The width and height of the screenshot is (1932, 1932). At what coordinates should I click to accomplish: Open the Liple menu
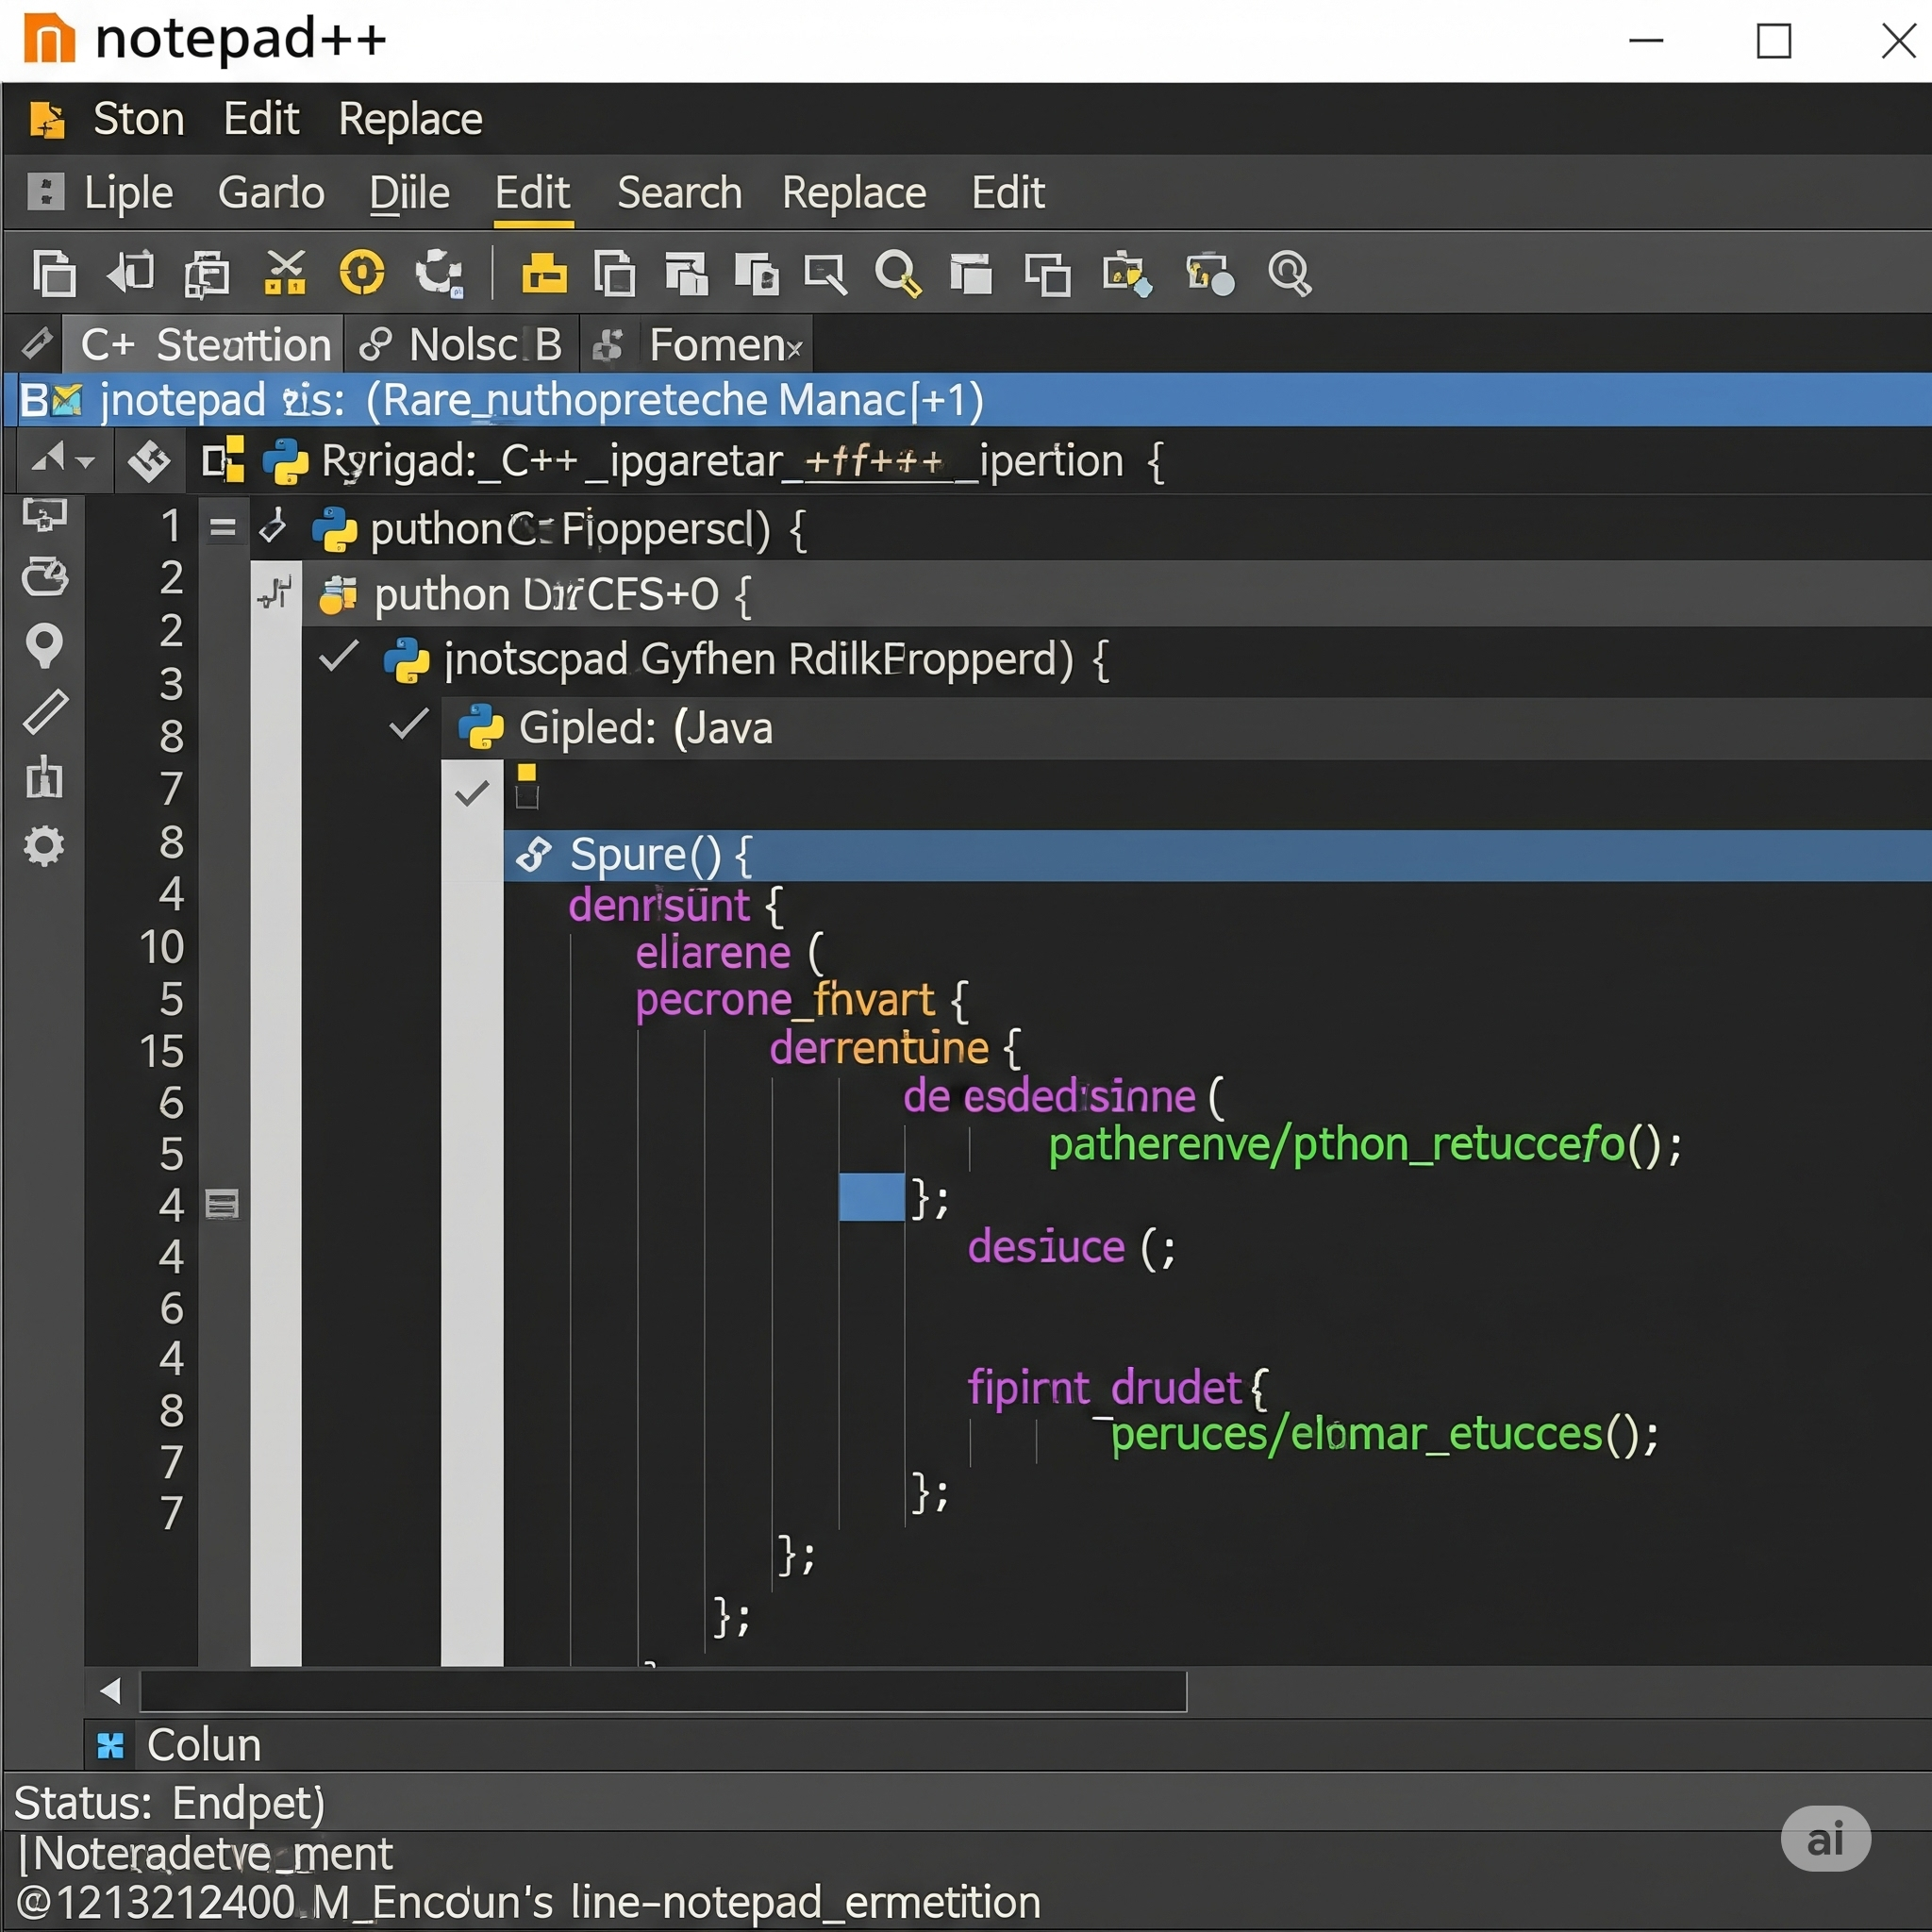[x=128, y=193]
